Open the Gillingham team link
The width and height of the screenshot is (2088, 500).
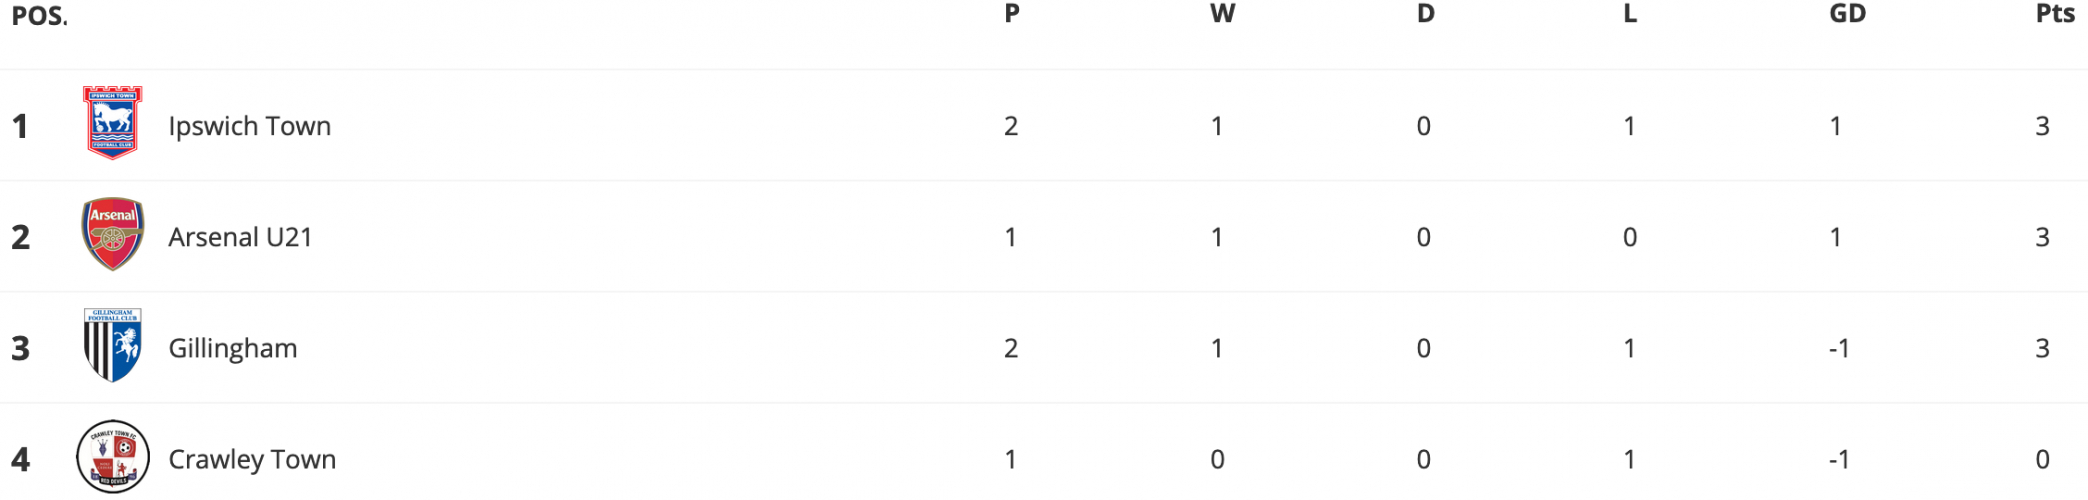click(233, 348)
